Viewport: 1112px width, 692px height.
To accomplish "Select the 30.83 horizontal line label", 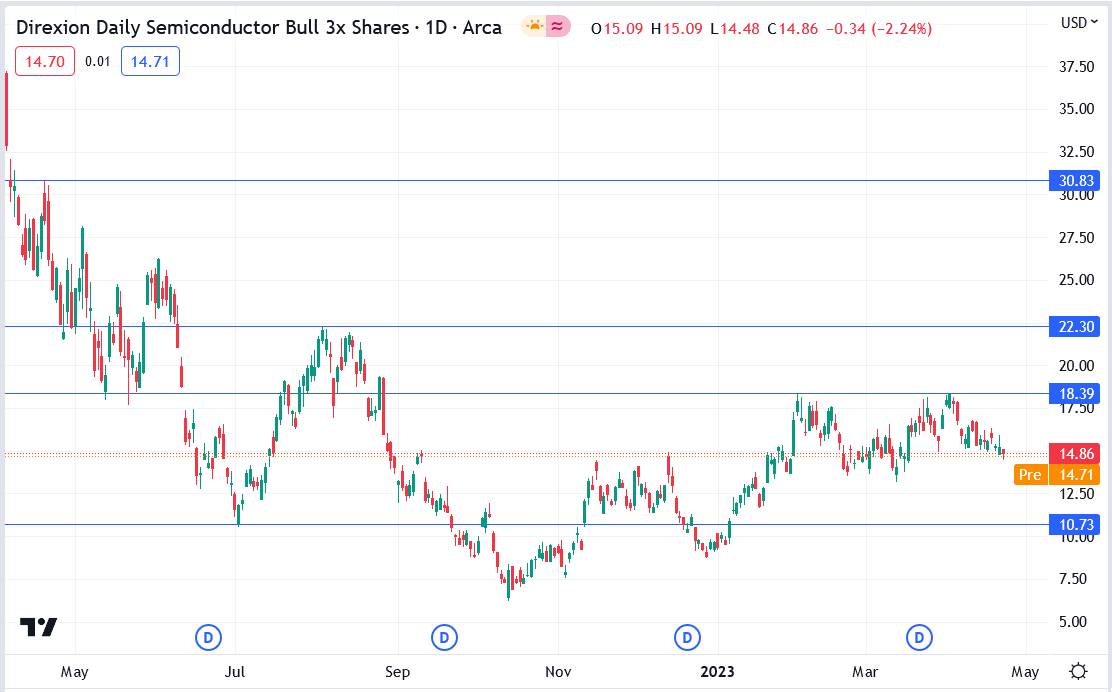I will (1074, 181).
